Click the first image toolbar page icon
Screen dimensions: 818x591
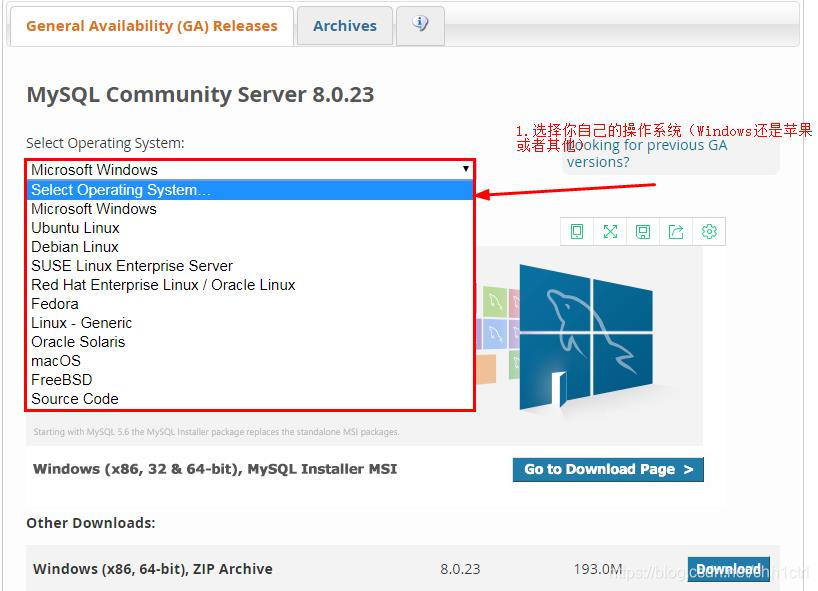click(576, 232)
